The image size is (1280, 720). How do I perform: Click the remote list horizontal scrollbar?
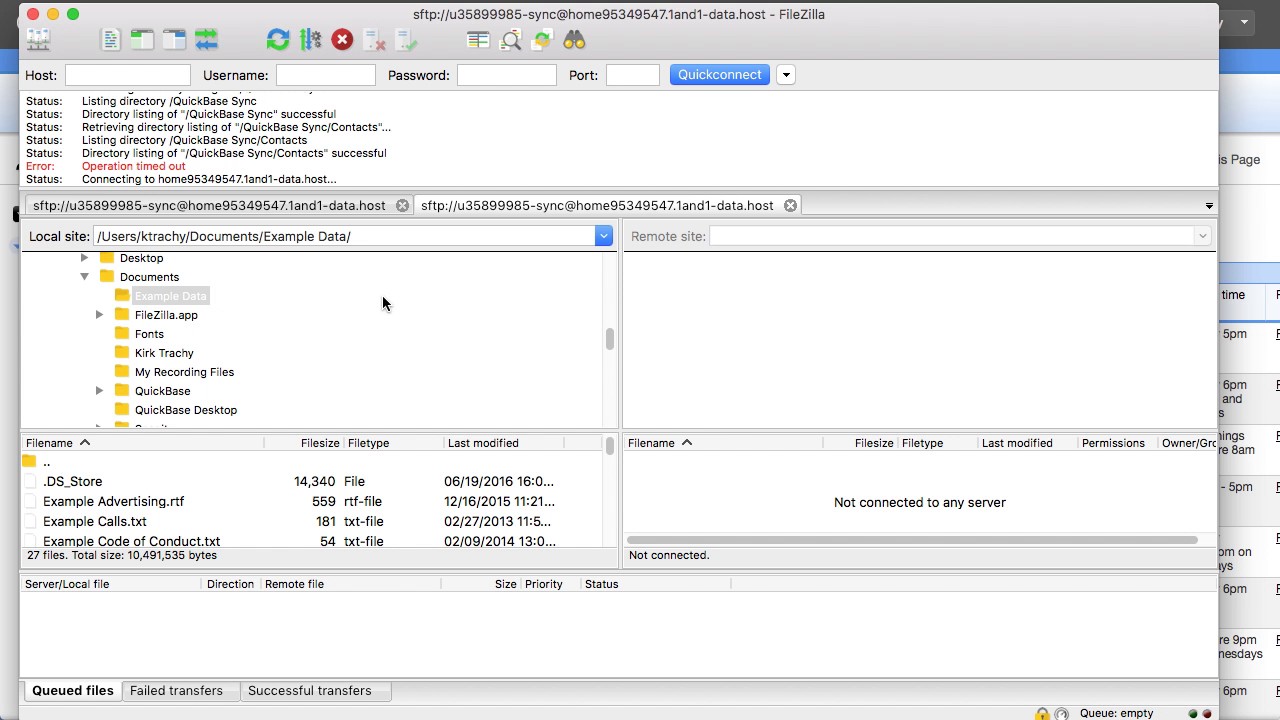[912, 541]
